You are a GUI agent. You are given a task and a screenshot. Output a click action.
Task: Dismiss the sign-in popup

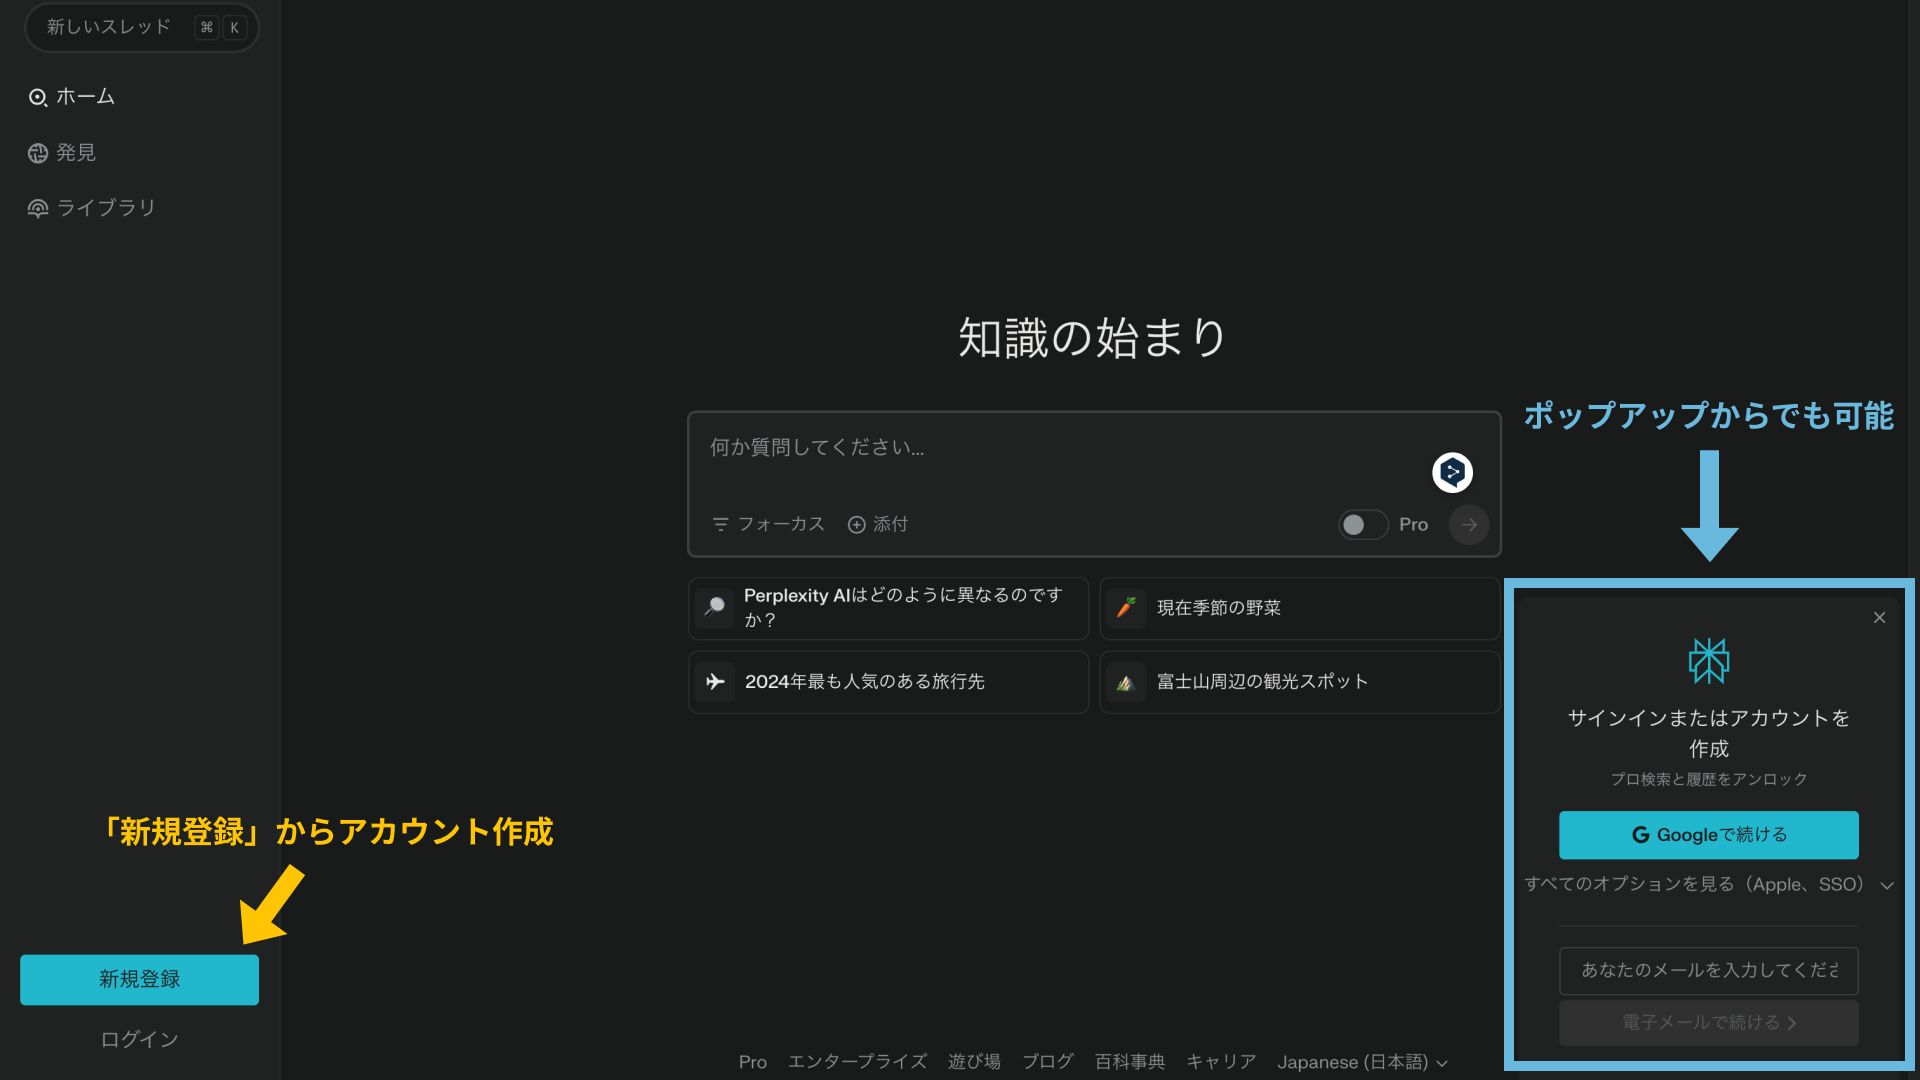(1879, 617)
